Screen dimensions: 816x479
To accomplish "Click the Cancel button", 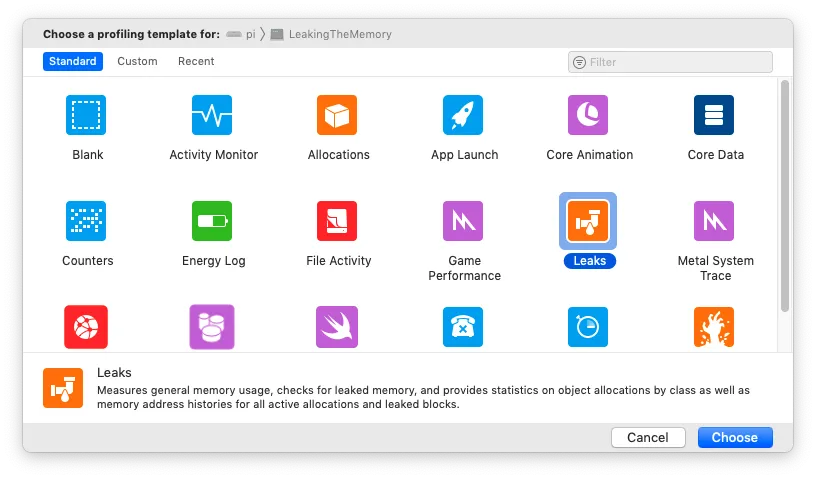I will click(648, 437).
